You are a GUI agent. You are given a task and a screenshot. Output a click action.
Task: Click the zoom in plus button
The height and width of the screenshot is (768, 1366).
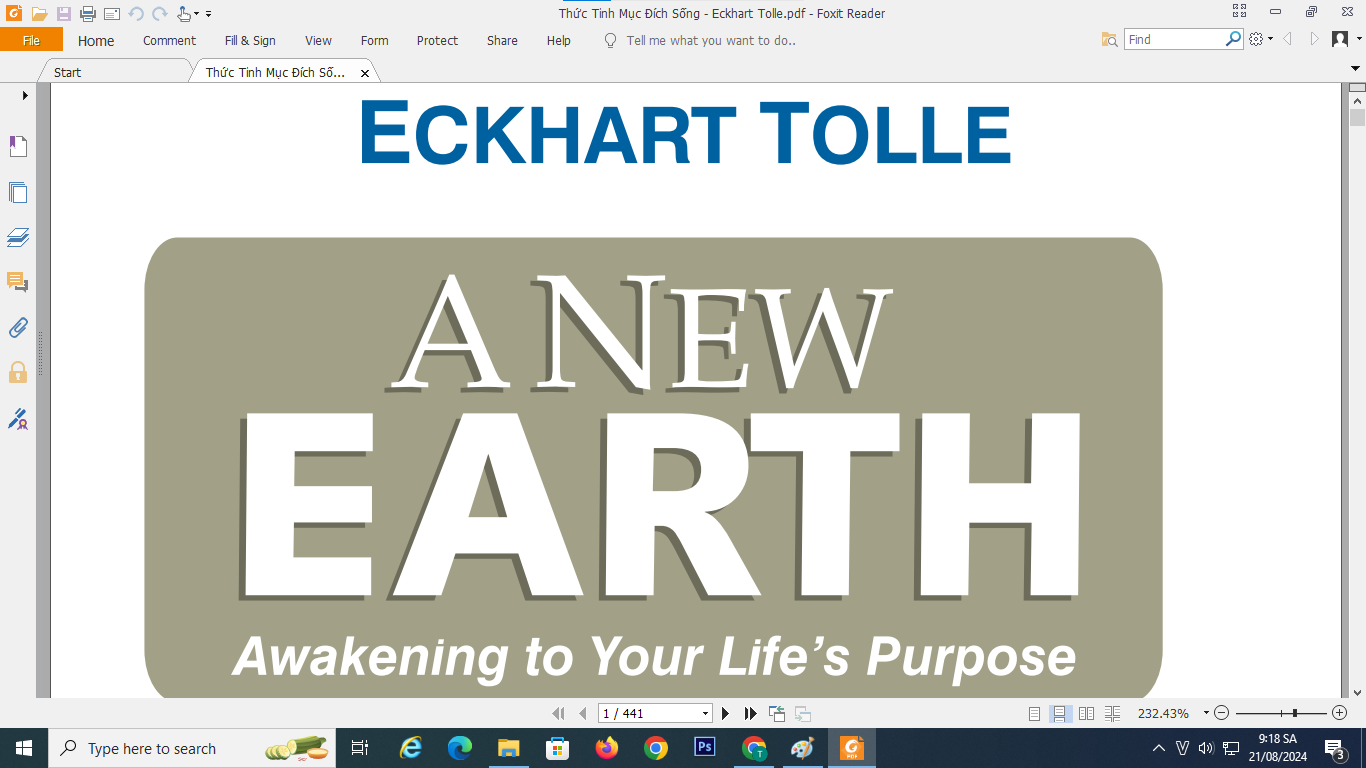point(1340,713)
